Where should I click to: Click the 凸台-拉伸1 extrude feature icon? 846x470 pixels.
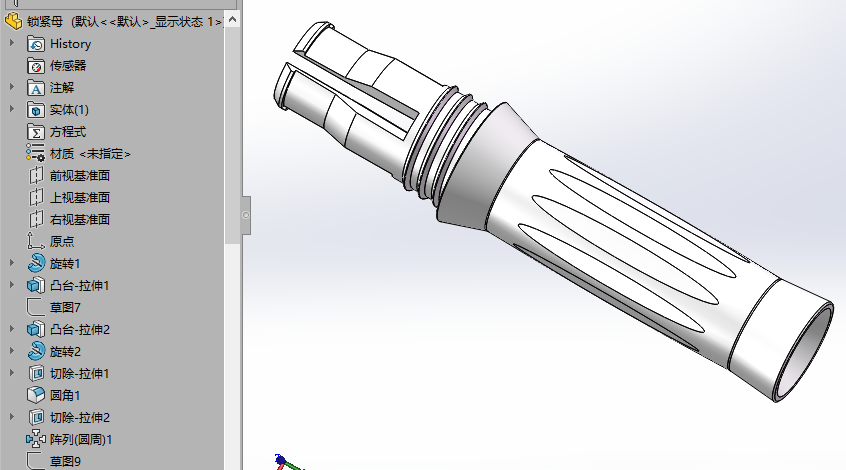tap(36, 285)
